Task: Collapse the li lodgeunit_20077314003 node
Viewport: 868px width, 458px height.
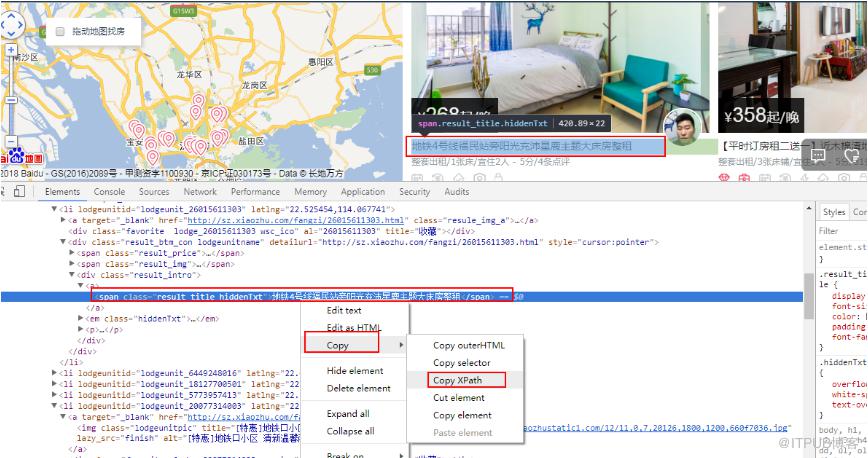Action: 54,406
